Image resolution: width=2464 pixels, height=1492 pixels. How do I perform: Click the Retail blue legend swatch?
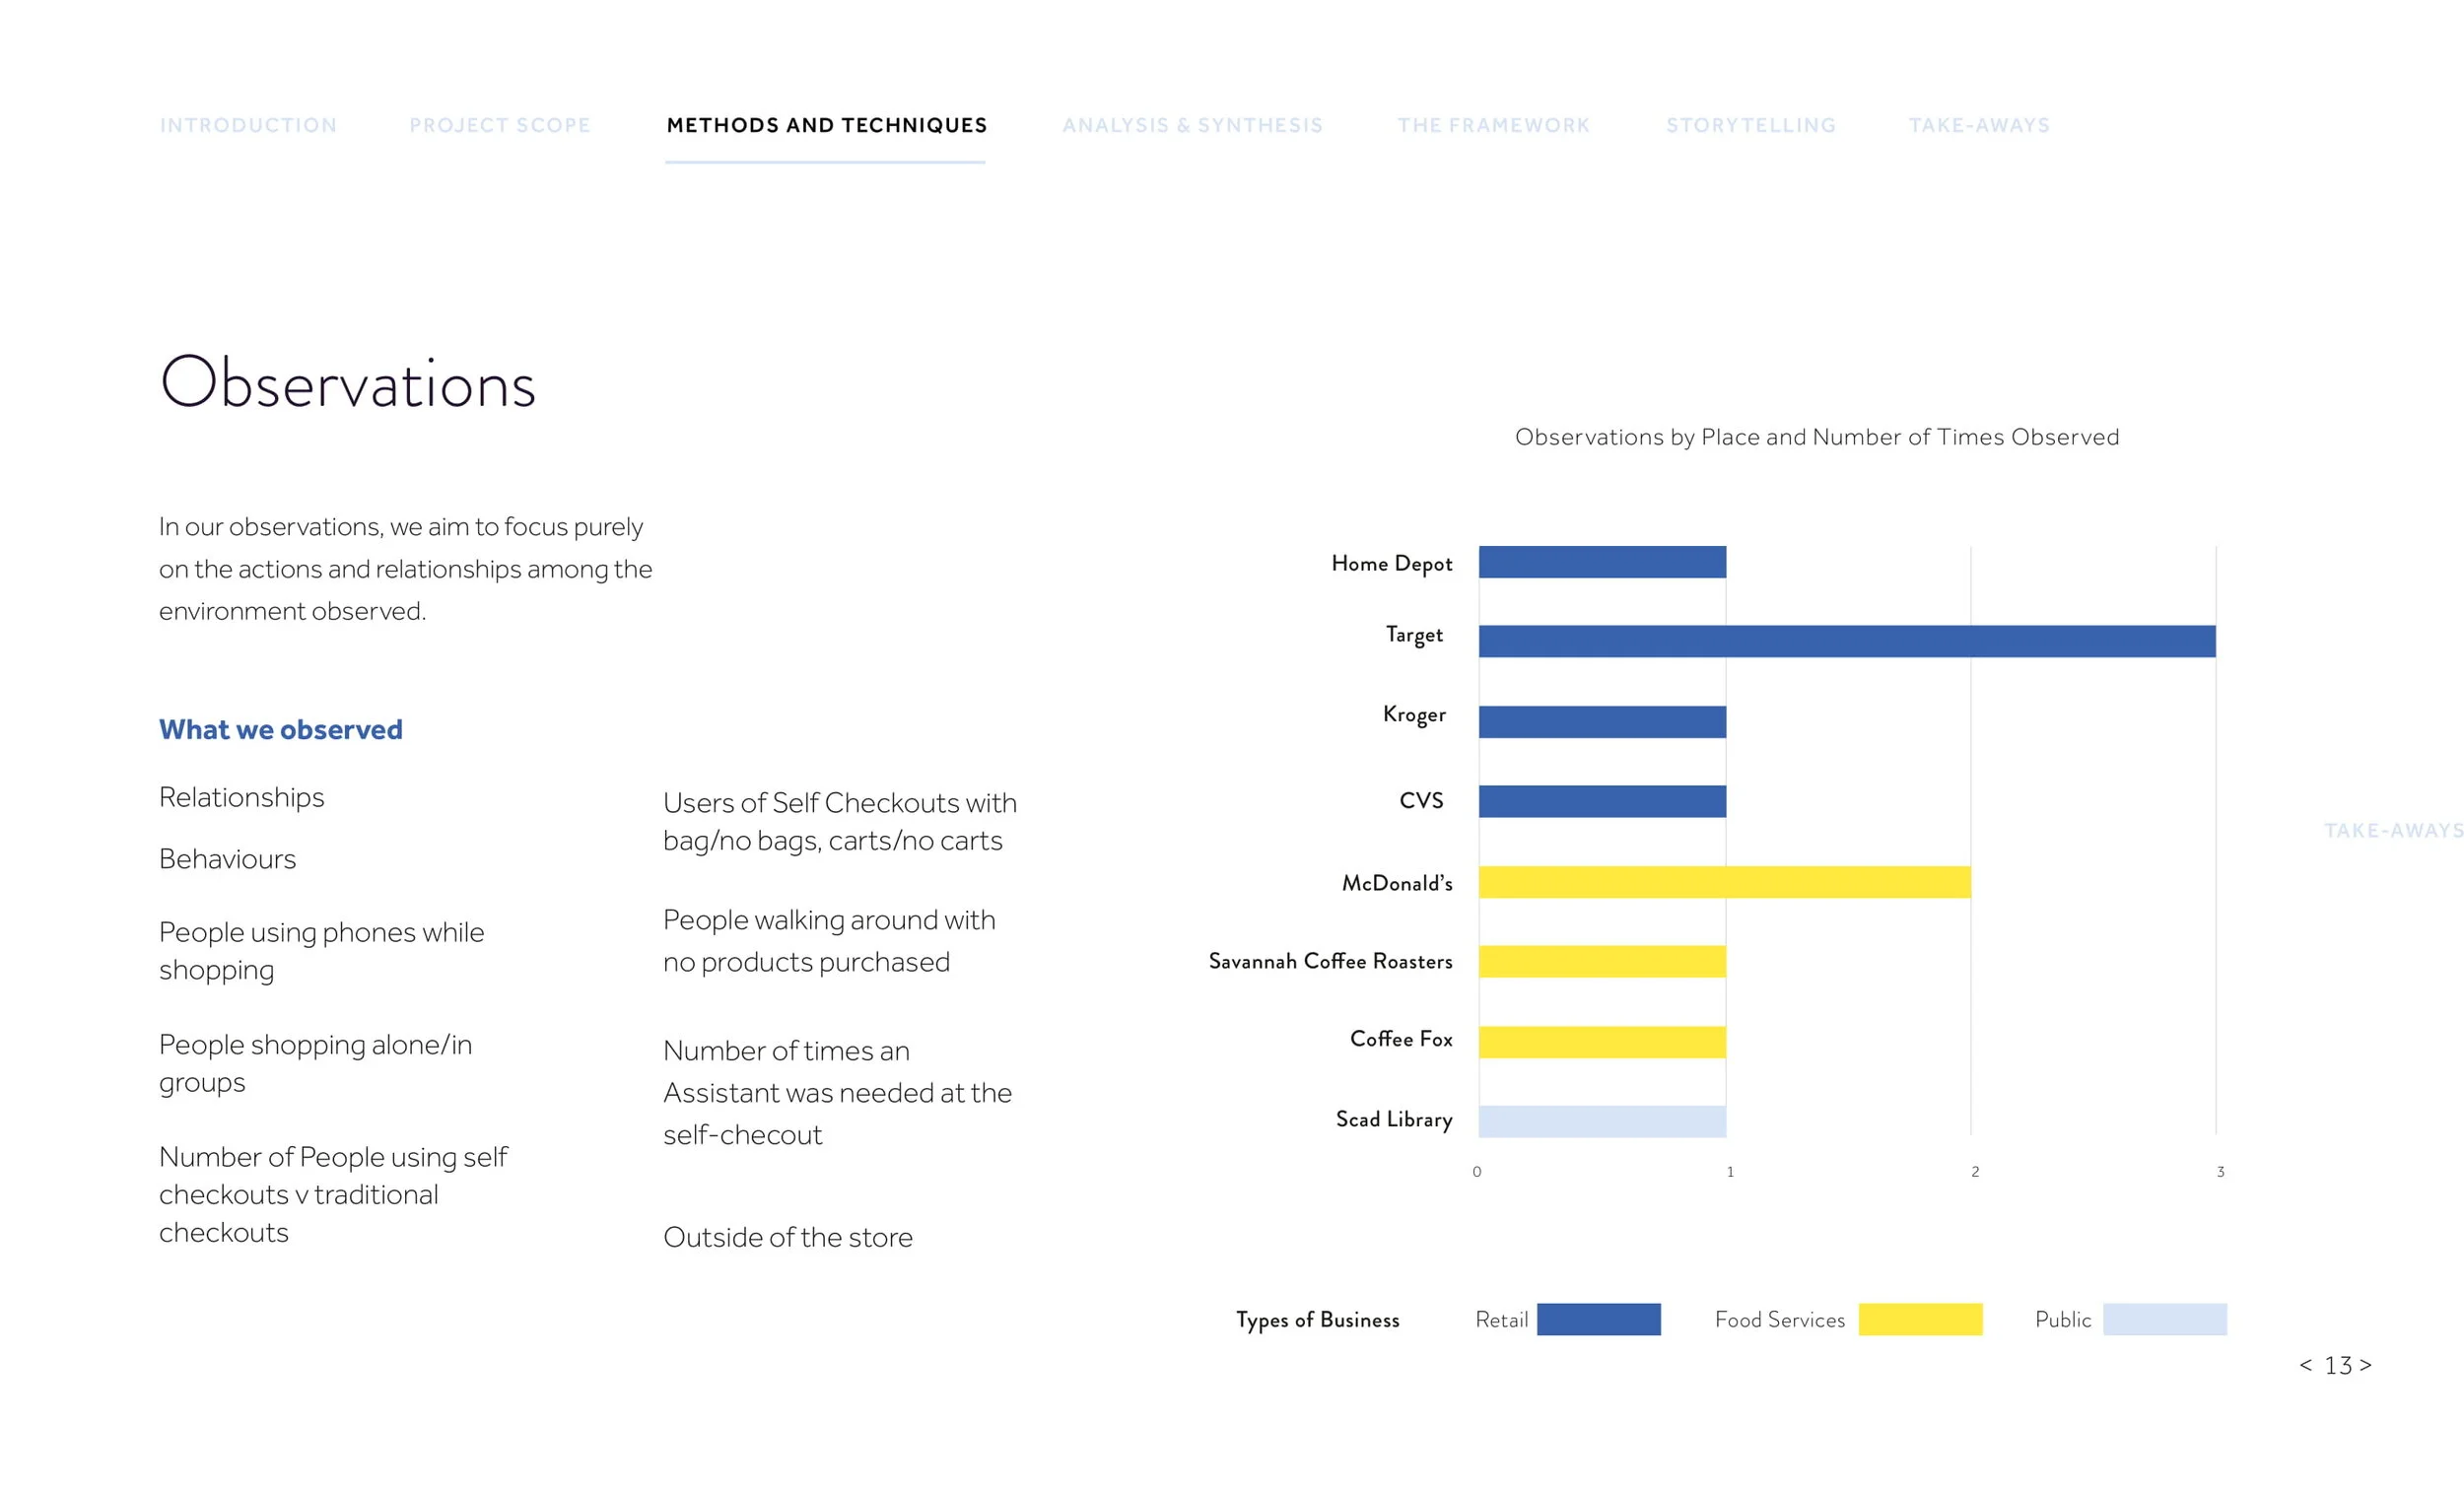1598,1319
